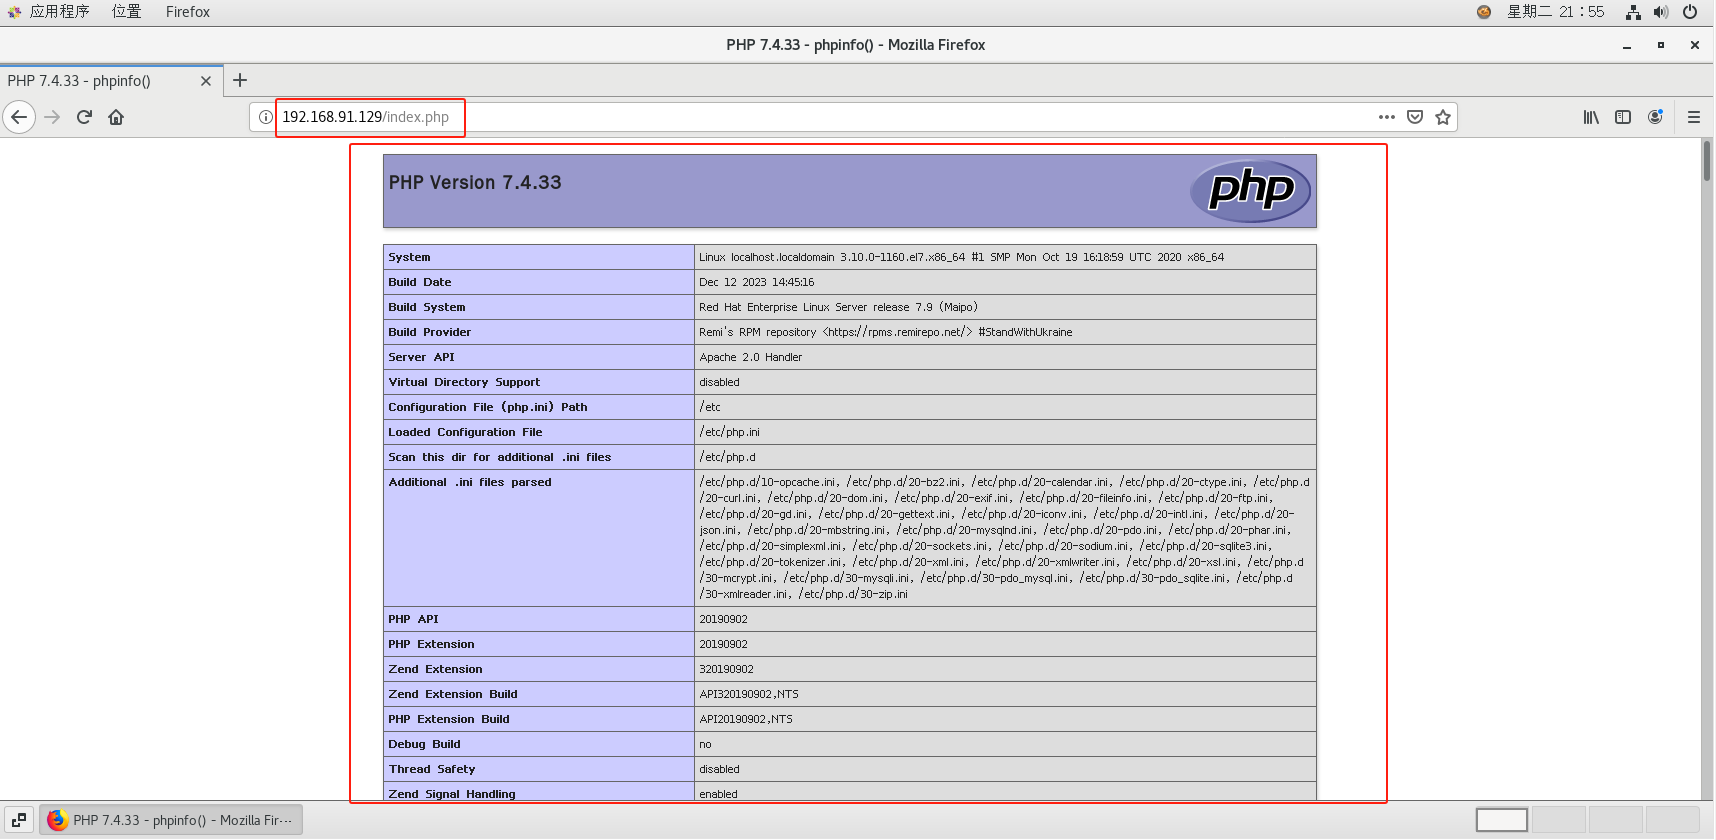Screen dimensions: 1716x840
Task: Click the 'Debug Build' row label
Action: click(x=424, y=744)
